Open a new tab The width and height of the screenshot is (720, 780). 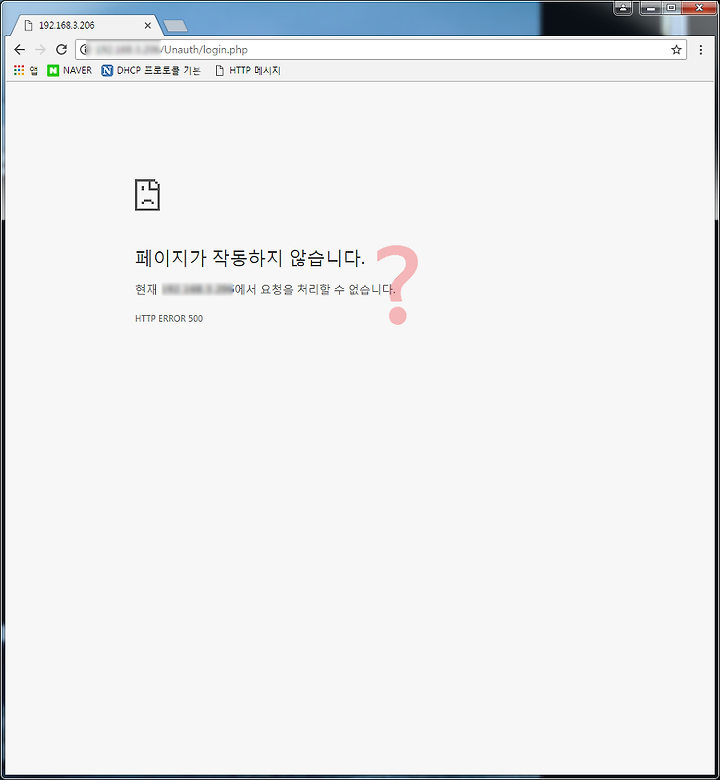175,26
